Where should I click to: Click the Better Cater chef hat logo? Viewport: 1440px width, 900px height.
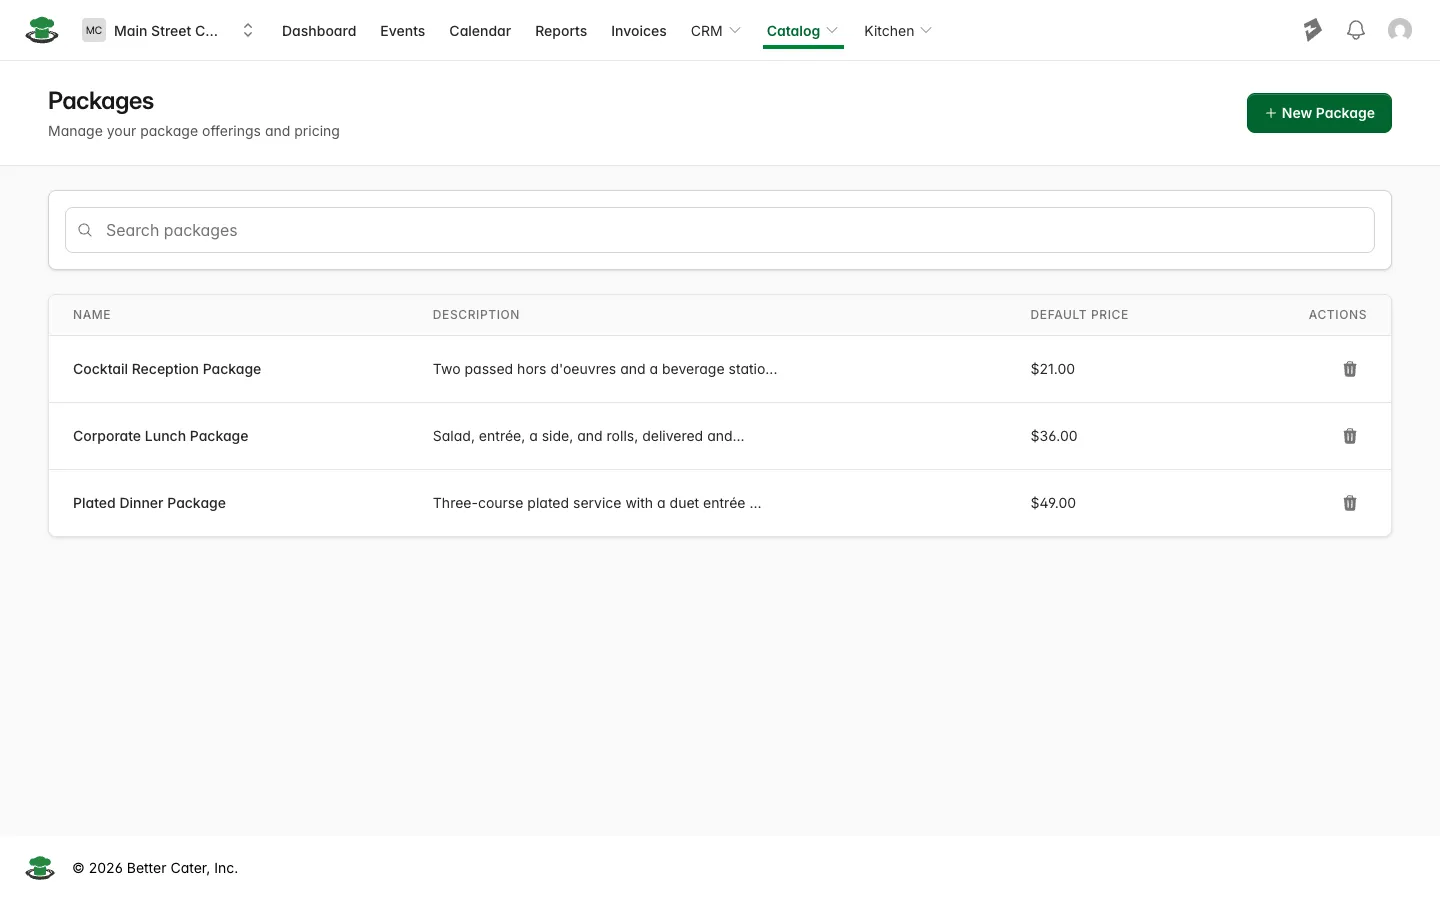[41, 30]
